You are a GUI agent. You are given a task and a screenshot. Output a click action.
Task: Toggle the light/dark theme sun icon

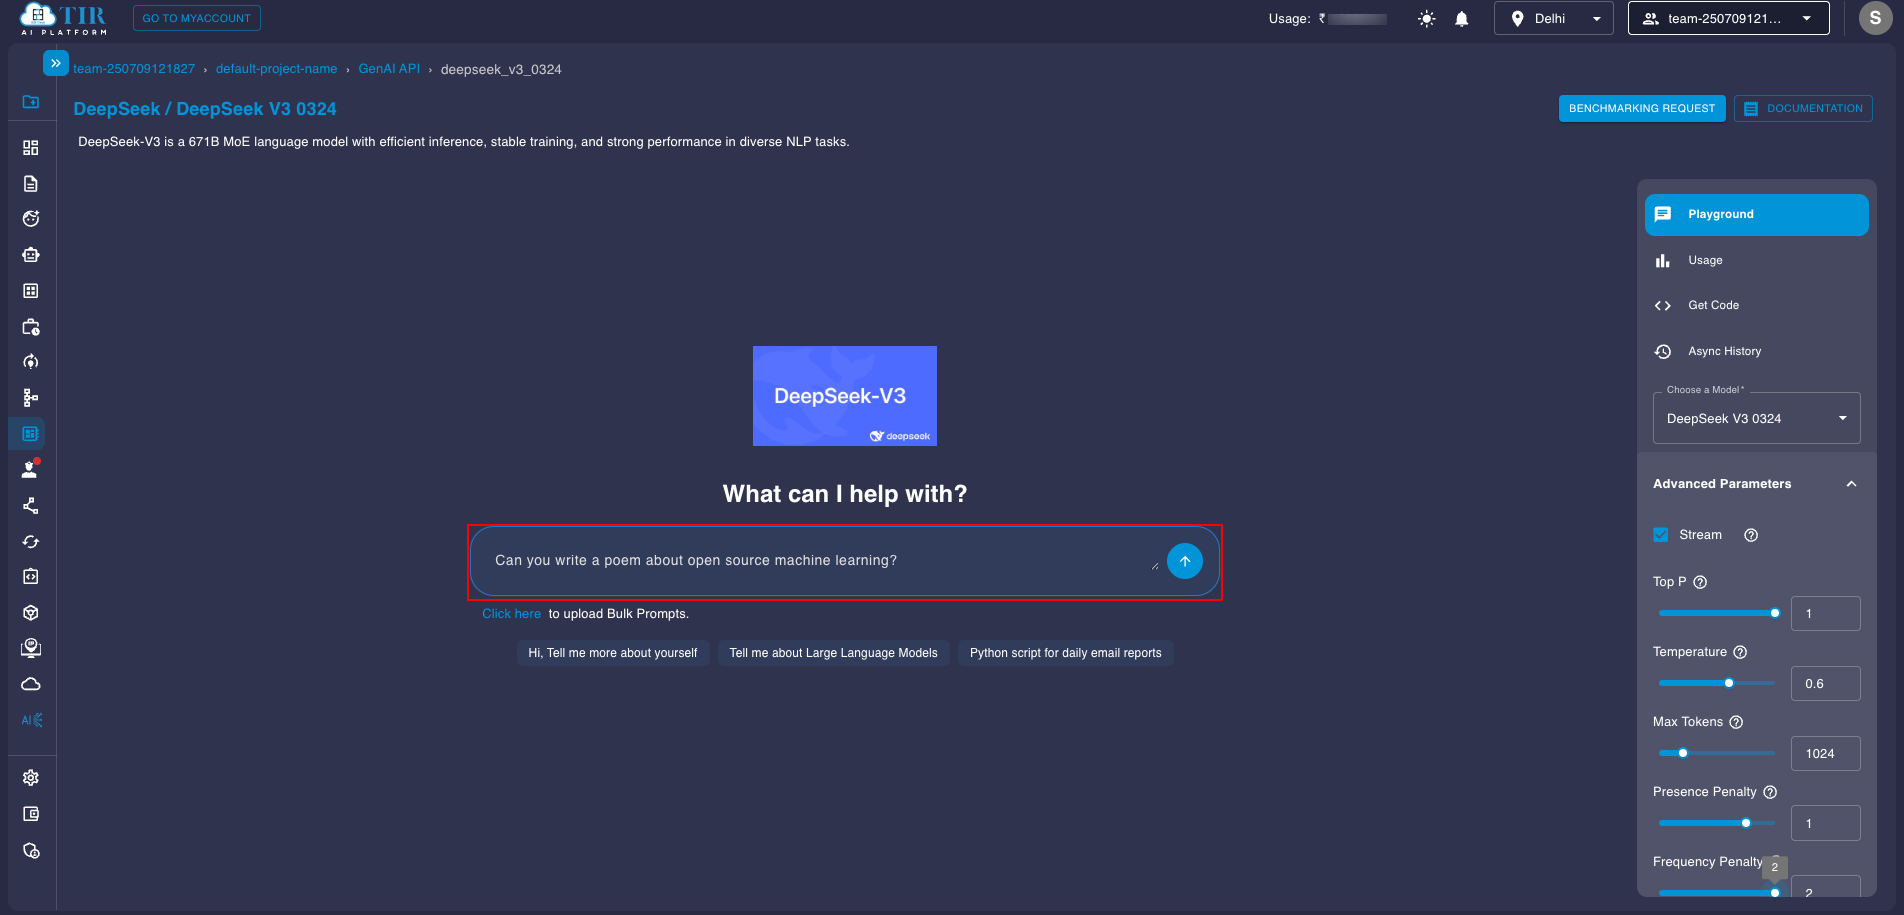1426,19
